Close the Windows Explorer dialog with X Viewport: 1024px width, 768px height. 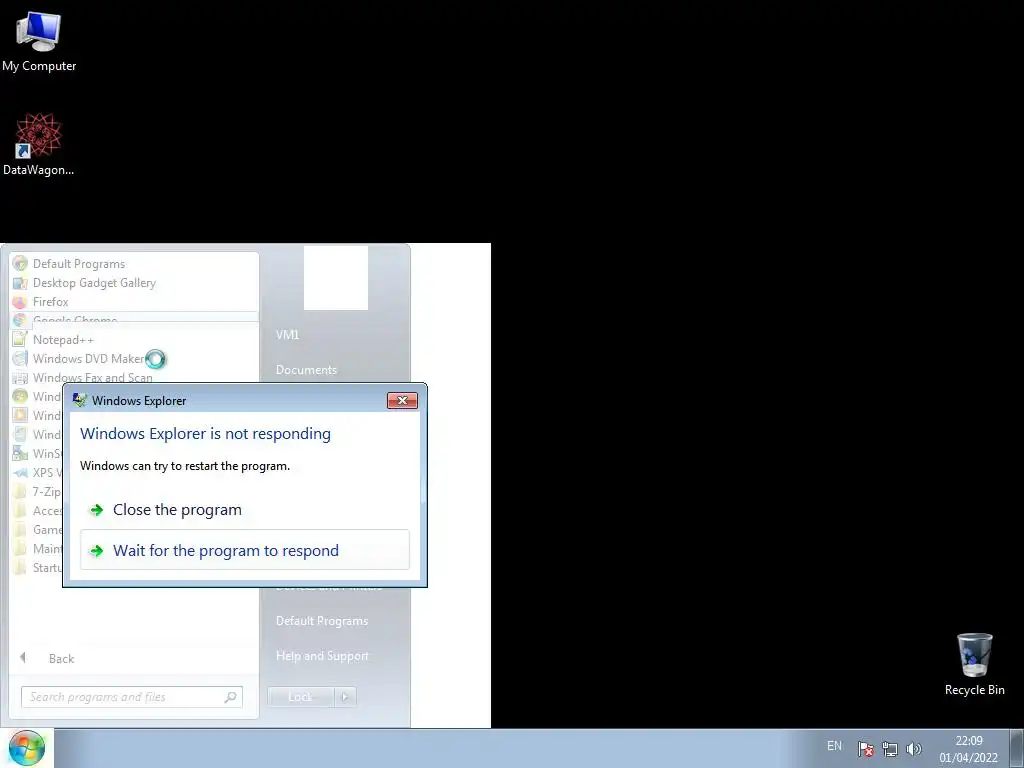coord(402,400)
